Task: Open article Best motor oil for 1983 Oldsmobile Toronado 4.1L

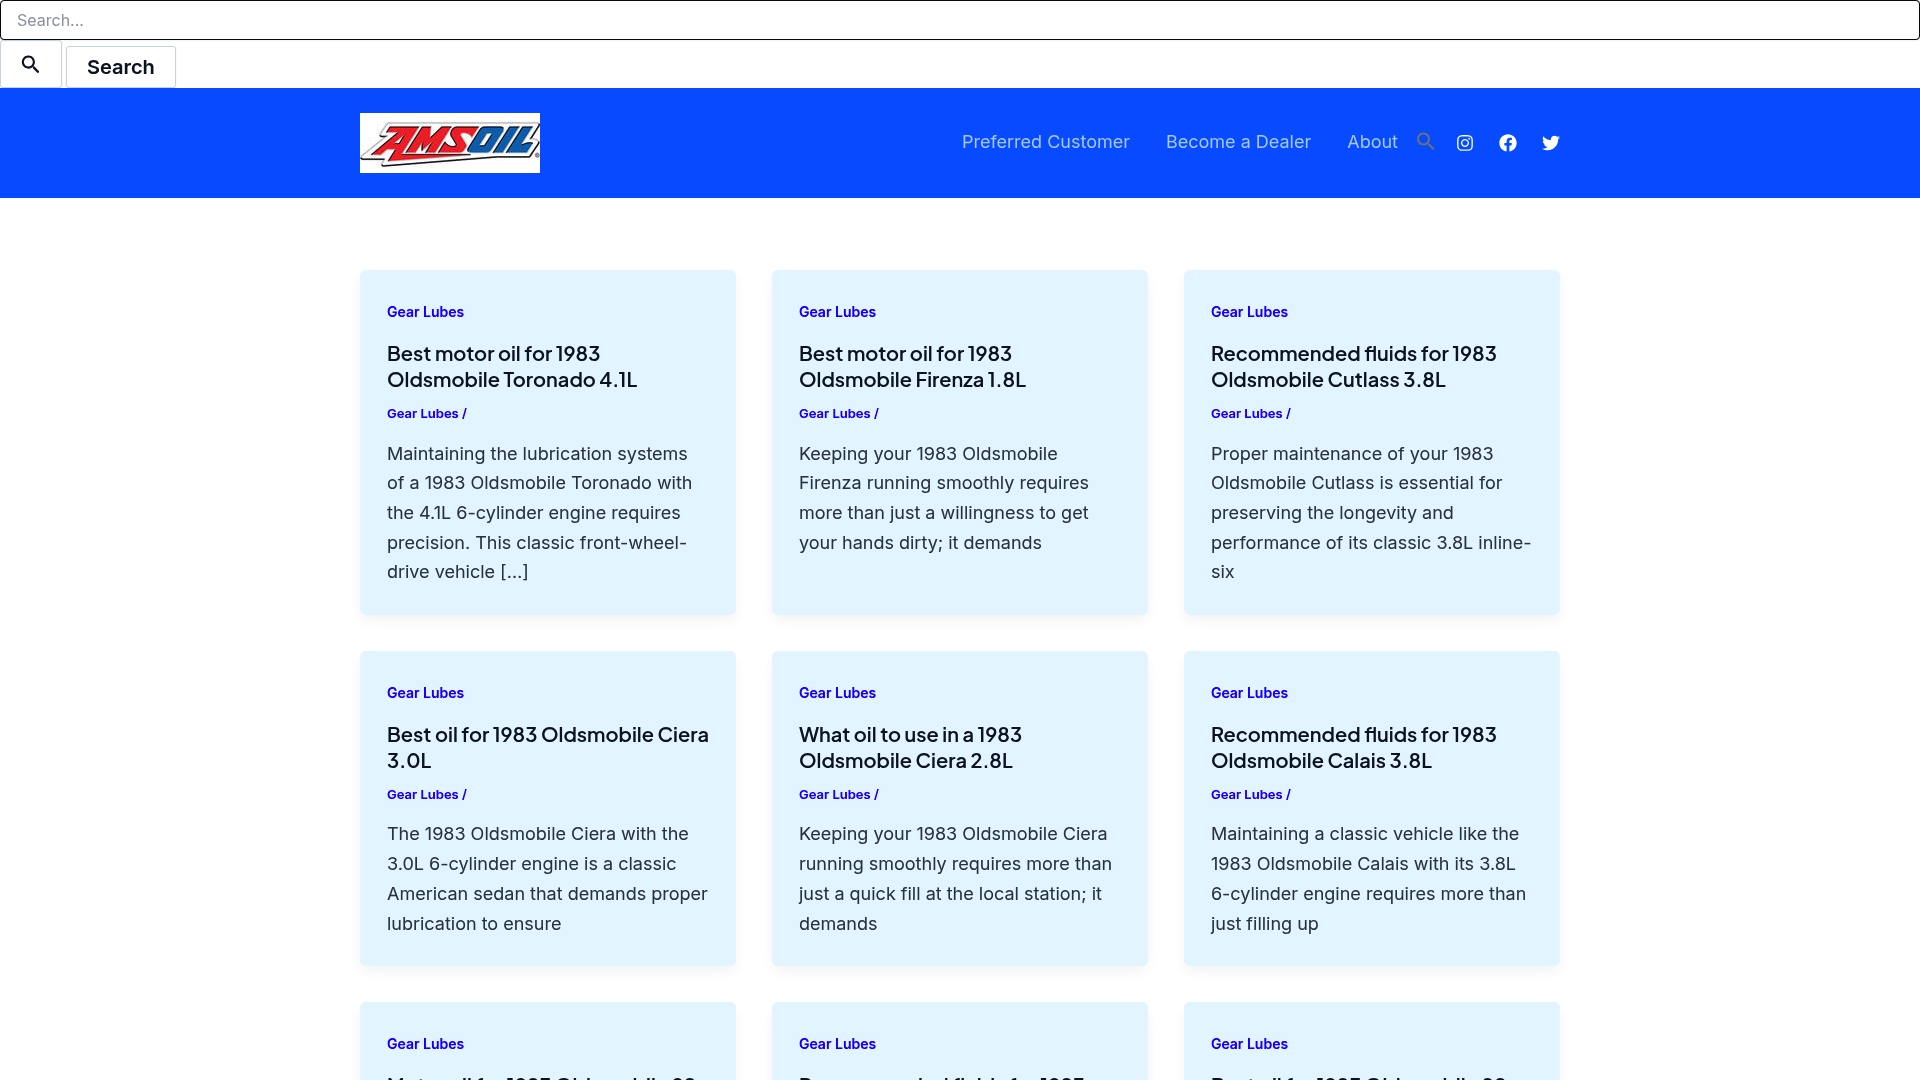Action: coord(512,367)
